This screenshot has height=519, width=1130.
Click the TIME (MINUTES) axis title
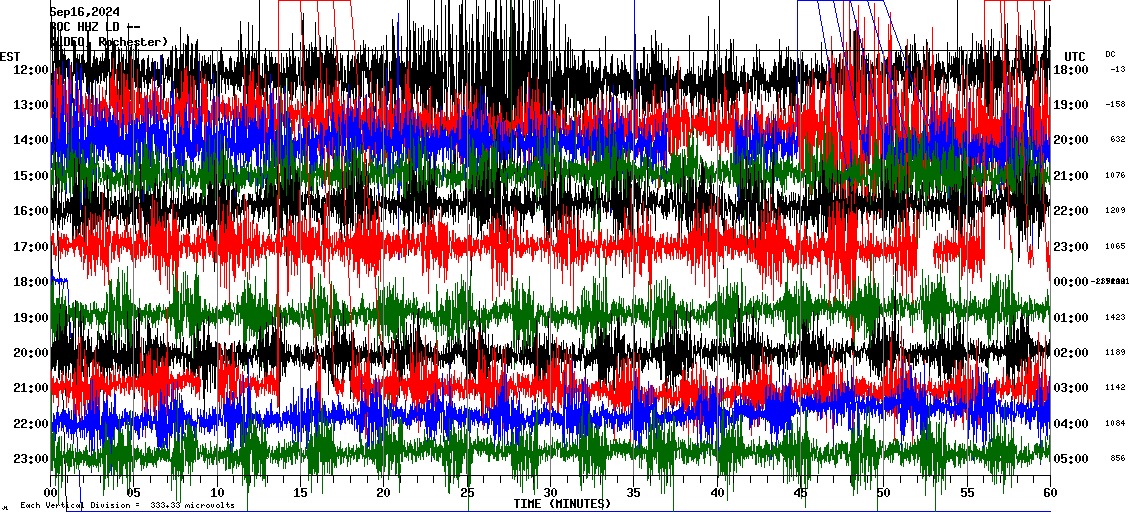pos(562,504)
